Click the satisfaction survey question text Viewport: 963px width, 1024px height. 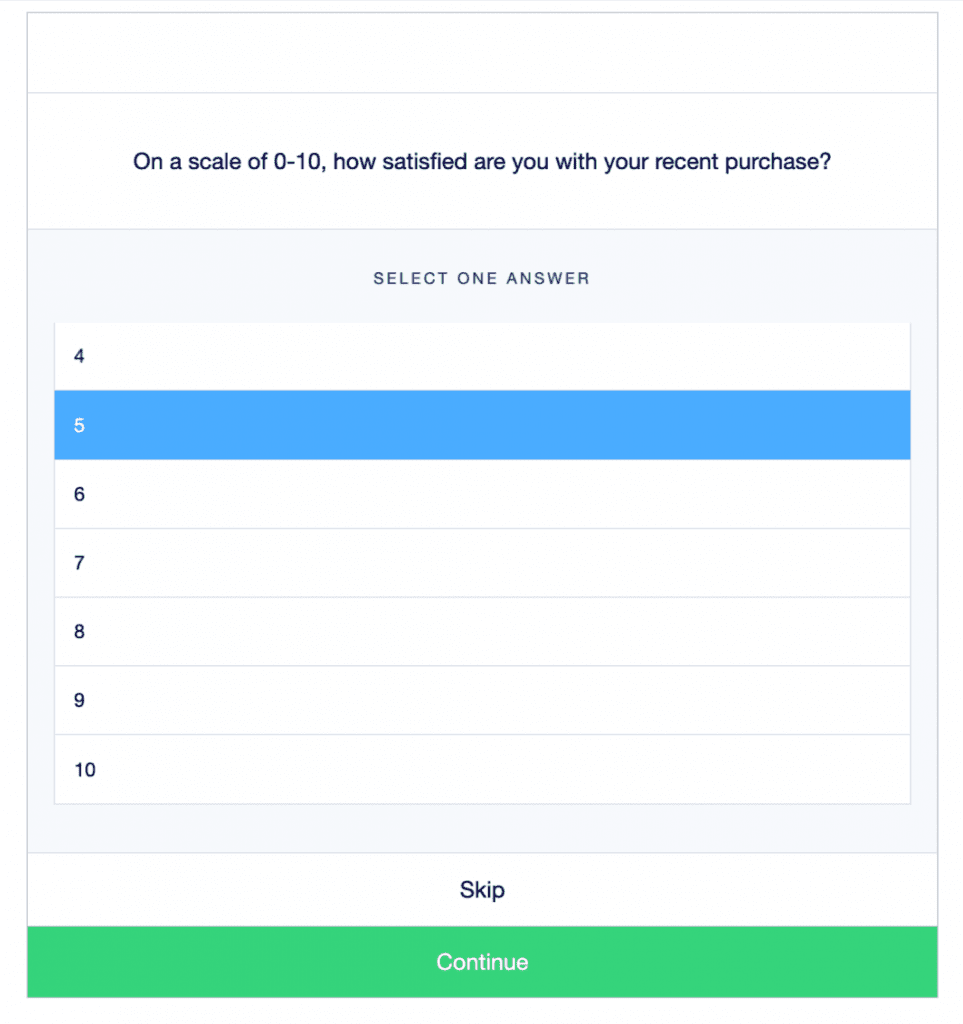[482, 161]
